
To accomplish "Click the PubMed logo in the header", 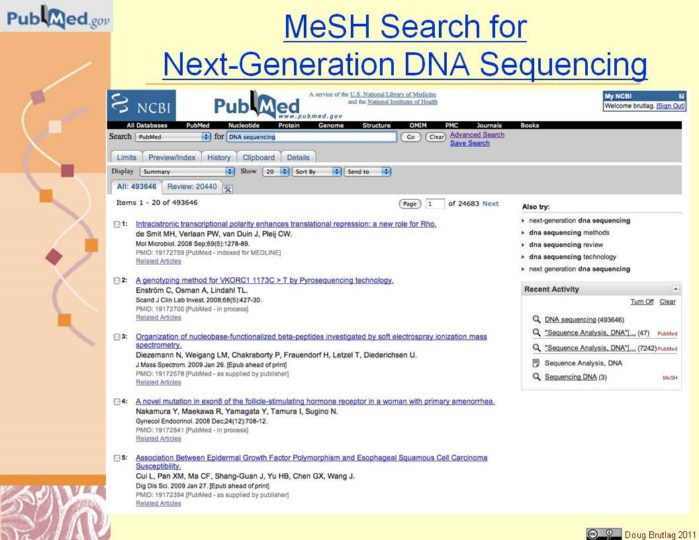I will pos(251,105).
